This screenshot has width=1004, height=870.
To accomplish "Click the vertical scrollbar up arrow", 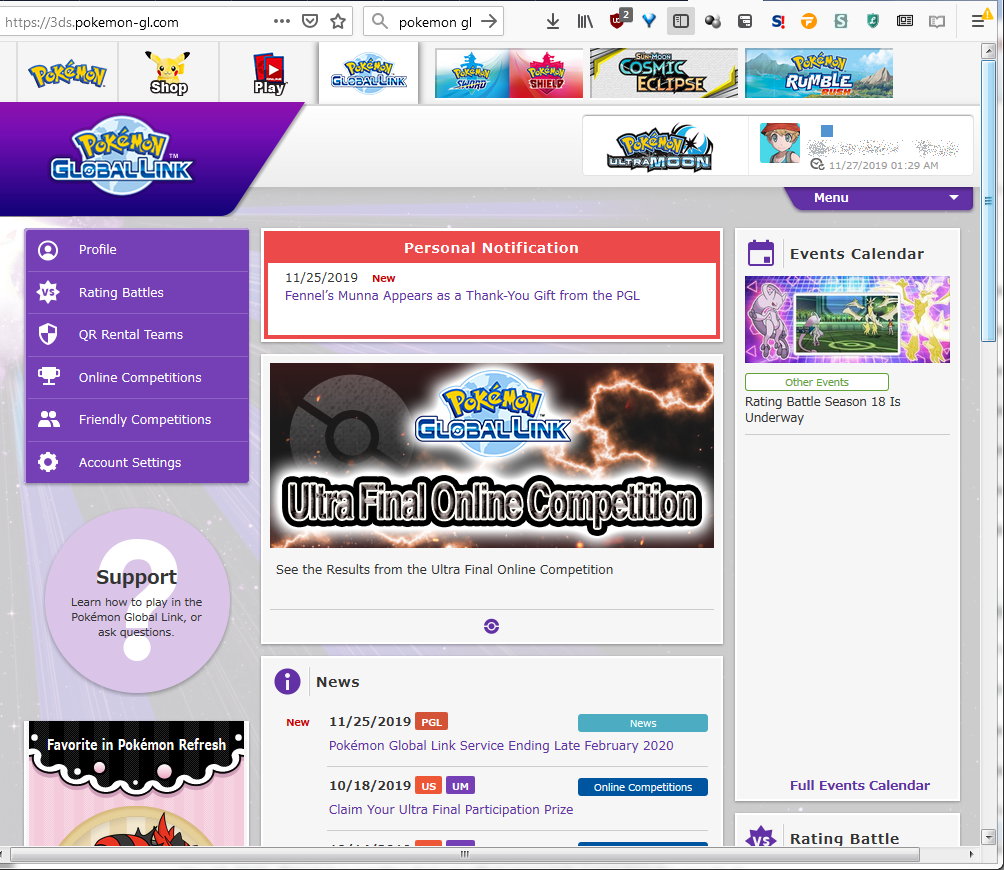I will click(x=989, y=50).
